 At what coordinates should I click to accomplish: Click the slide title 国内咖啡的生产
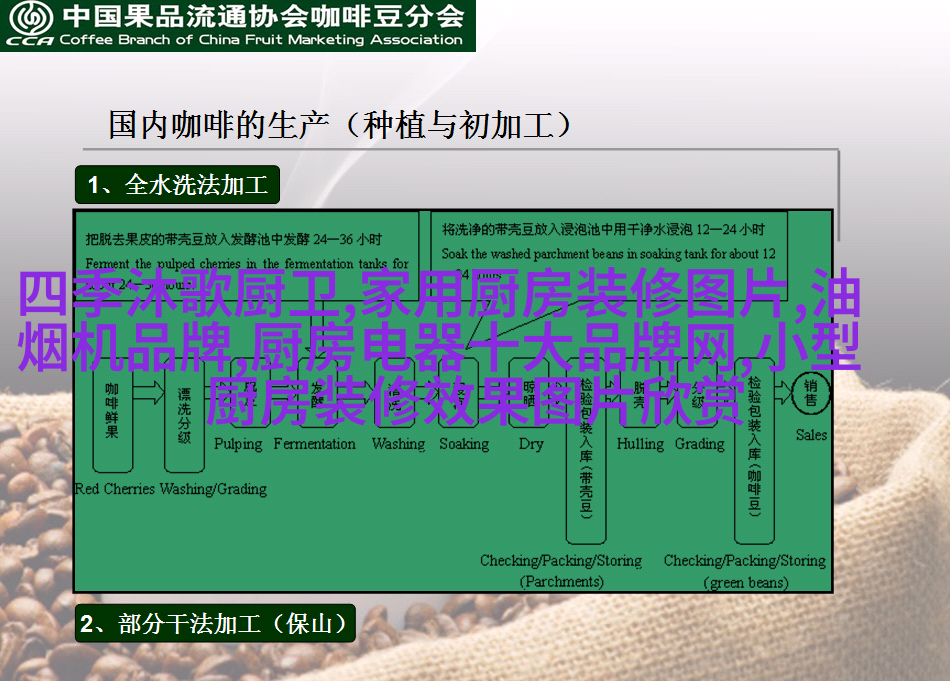pyautogui.click(x=340, y=126)
